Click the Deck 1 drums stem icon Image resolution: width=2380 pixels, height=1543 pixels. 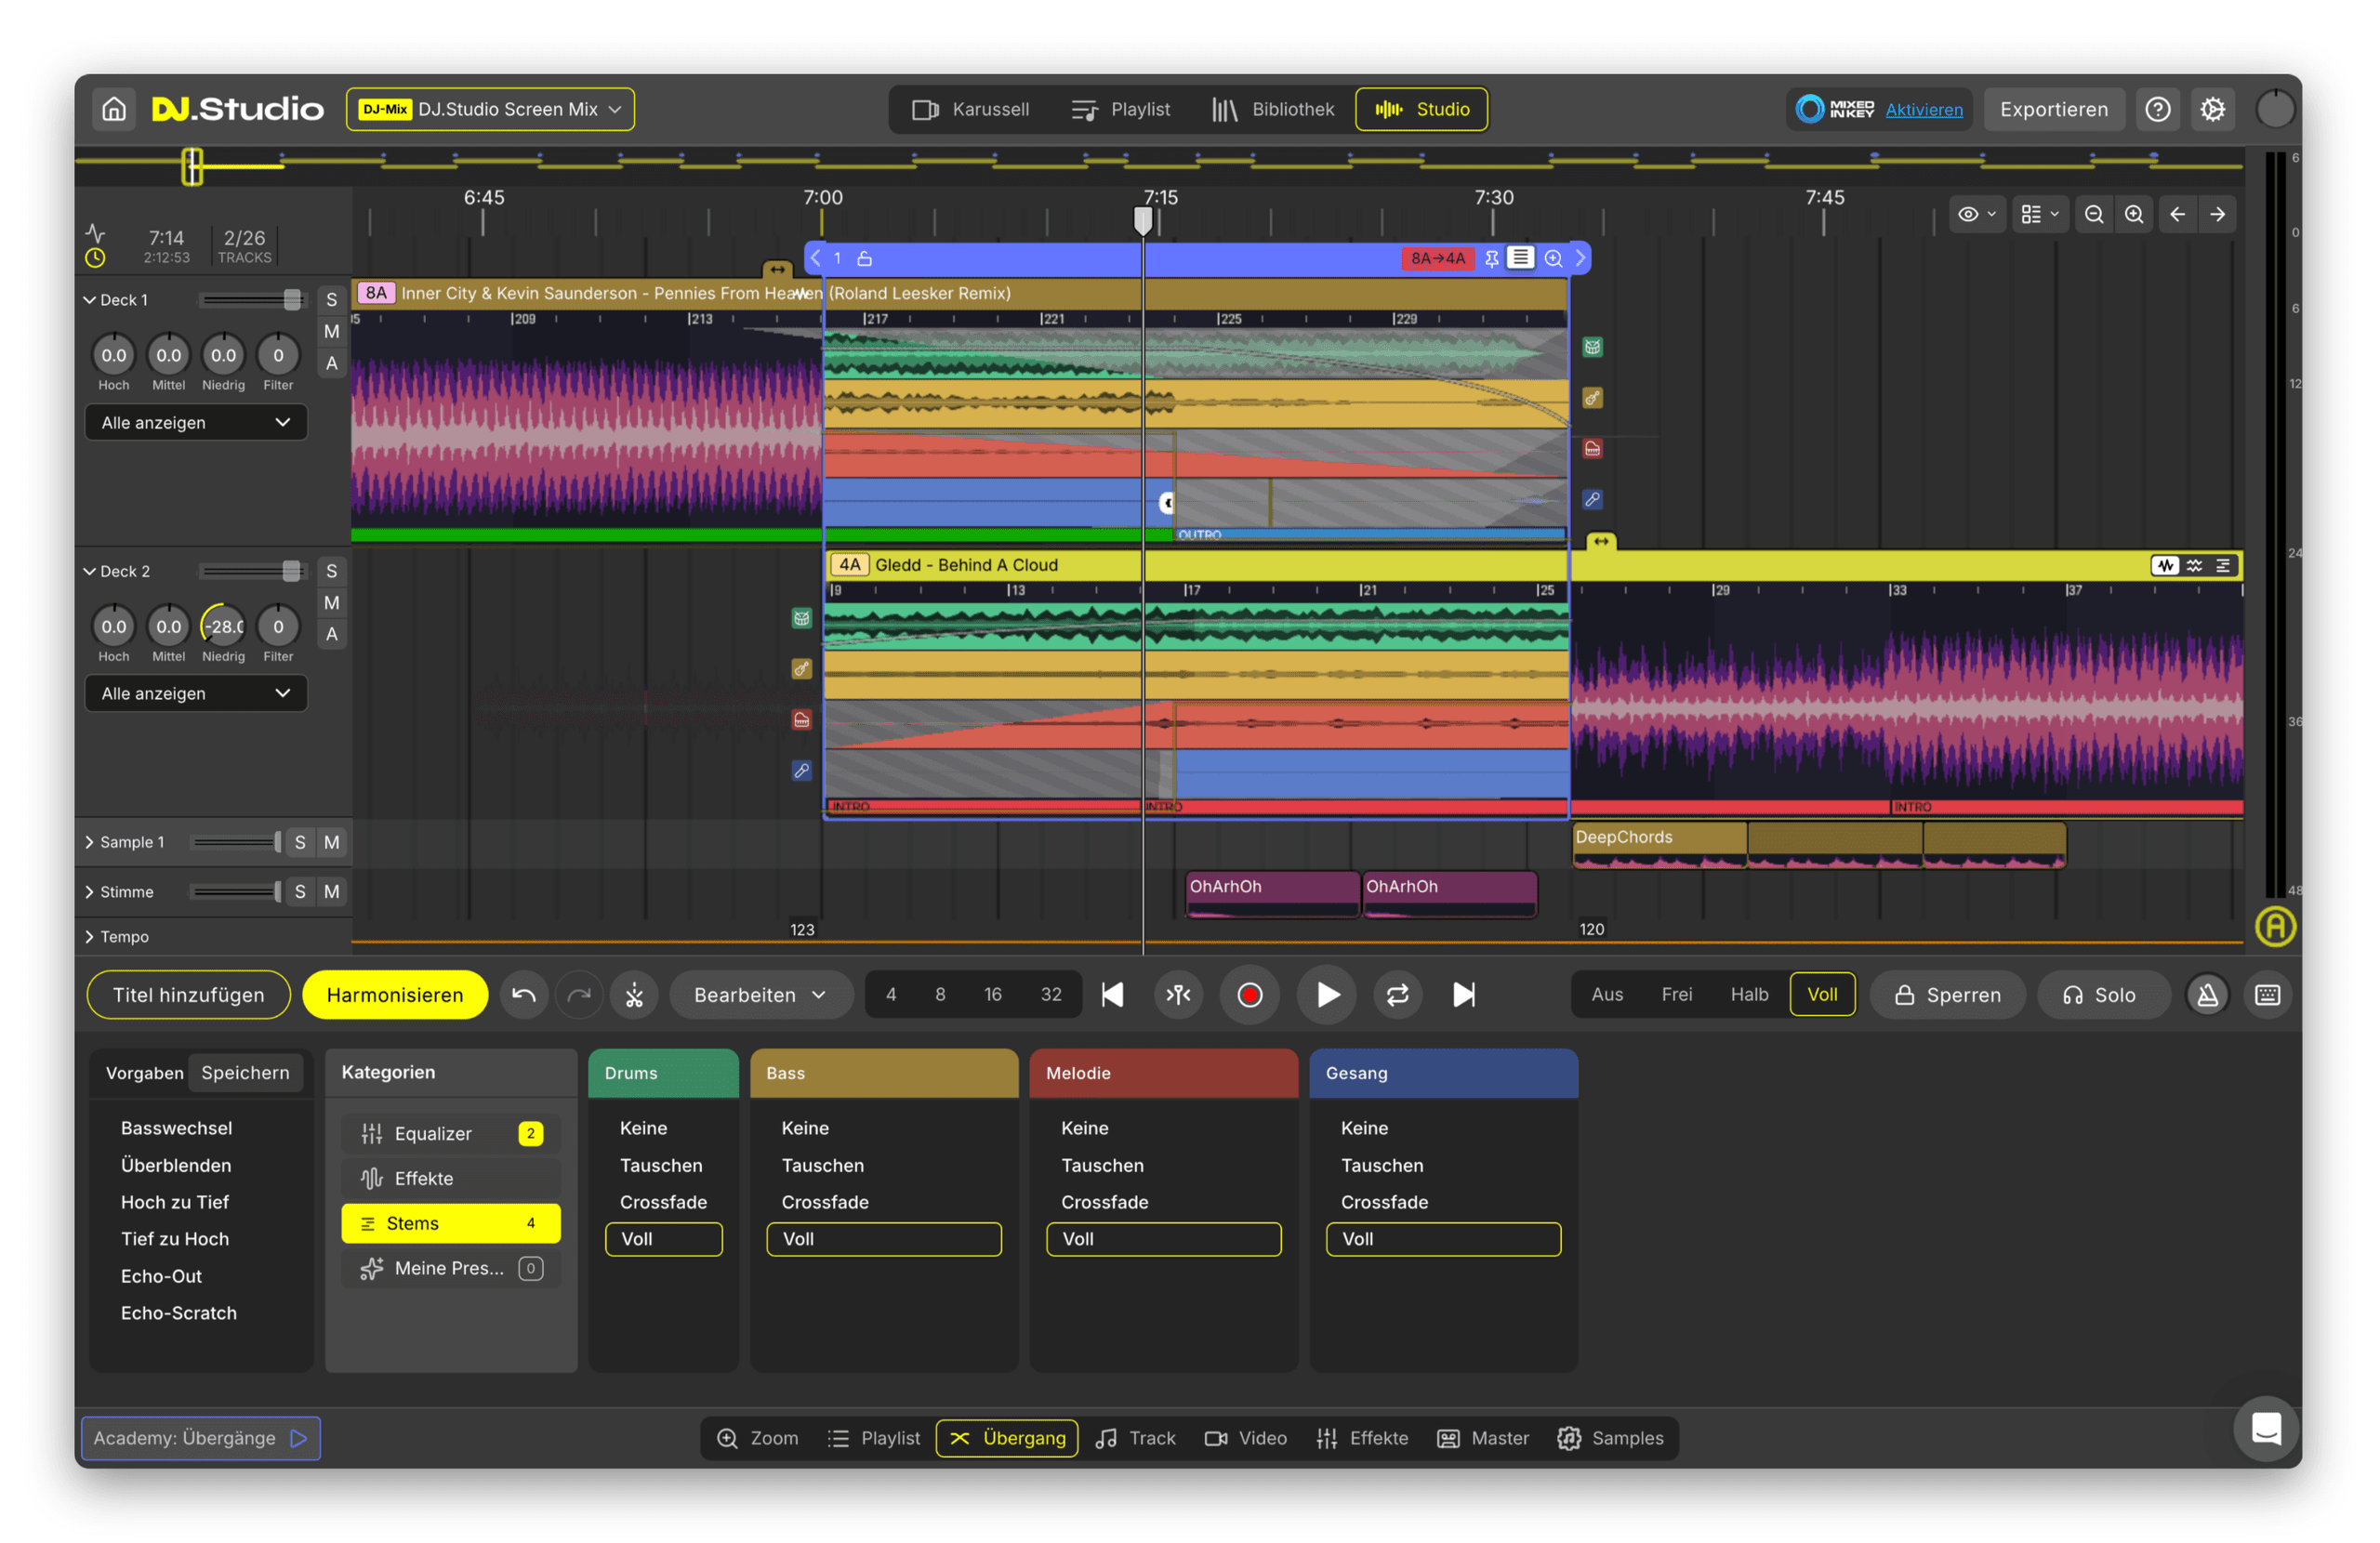1592,347
